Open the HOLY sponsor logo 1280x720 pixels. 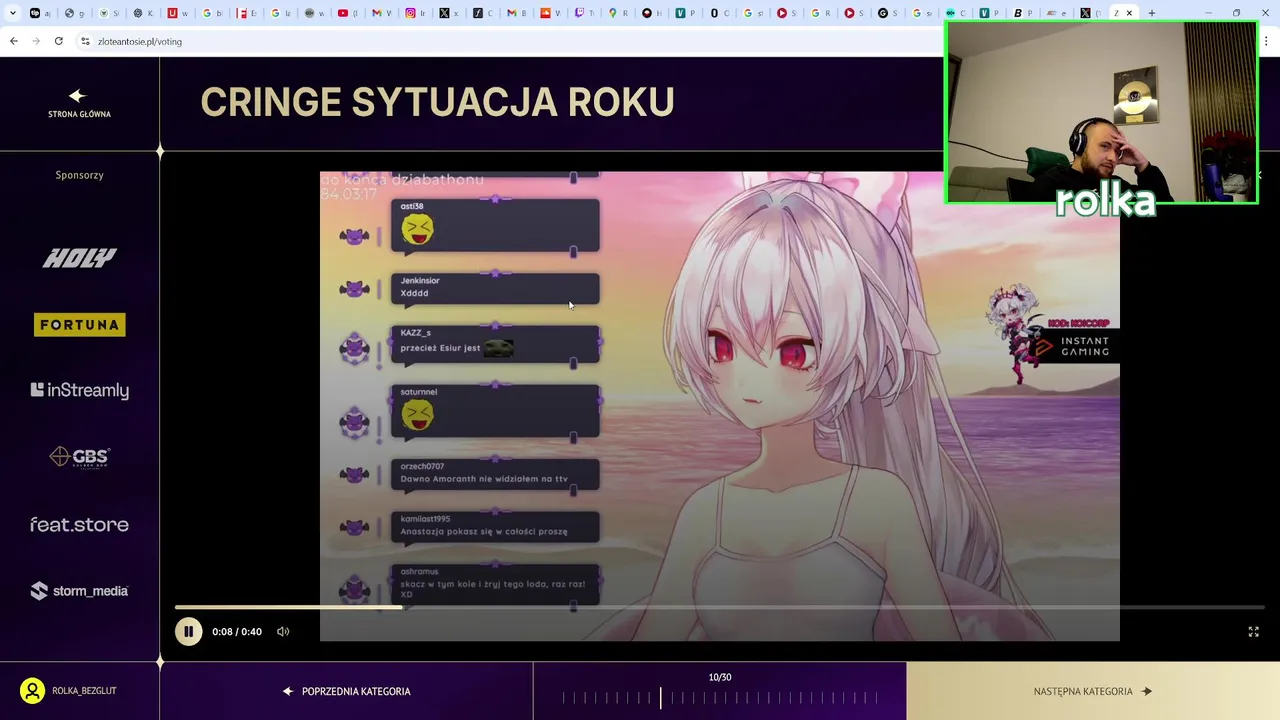coord(79,258)
